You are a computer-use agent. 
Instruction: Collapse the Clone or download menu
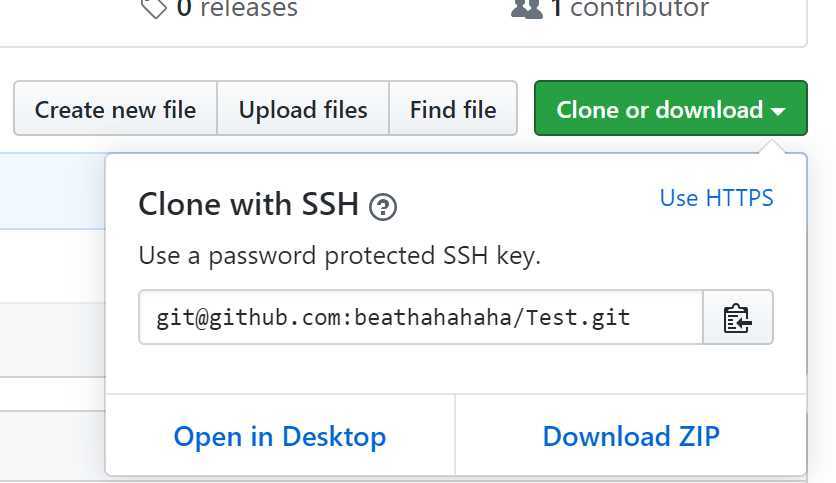click(x=671, y=108)
